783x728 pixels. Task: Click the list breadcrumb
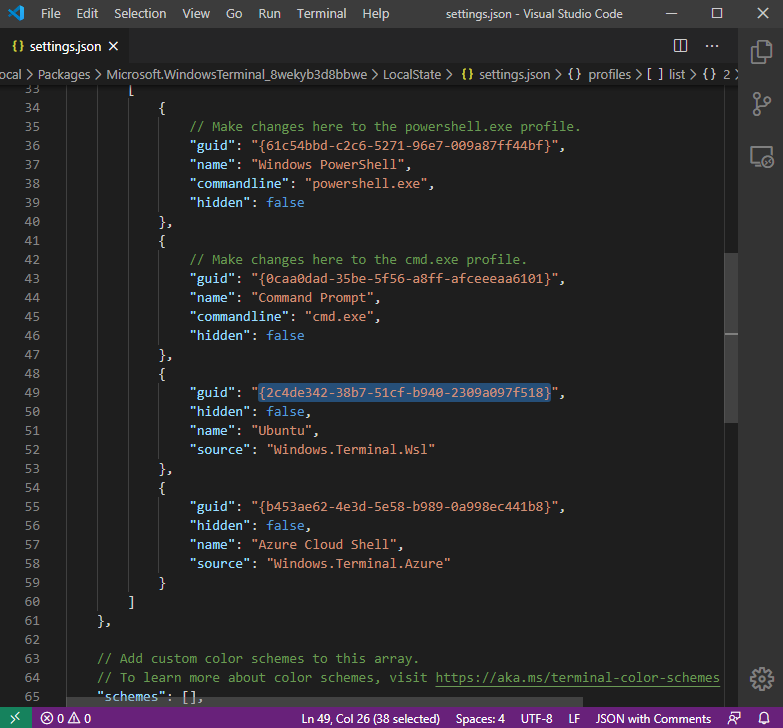(666, 74)
